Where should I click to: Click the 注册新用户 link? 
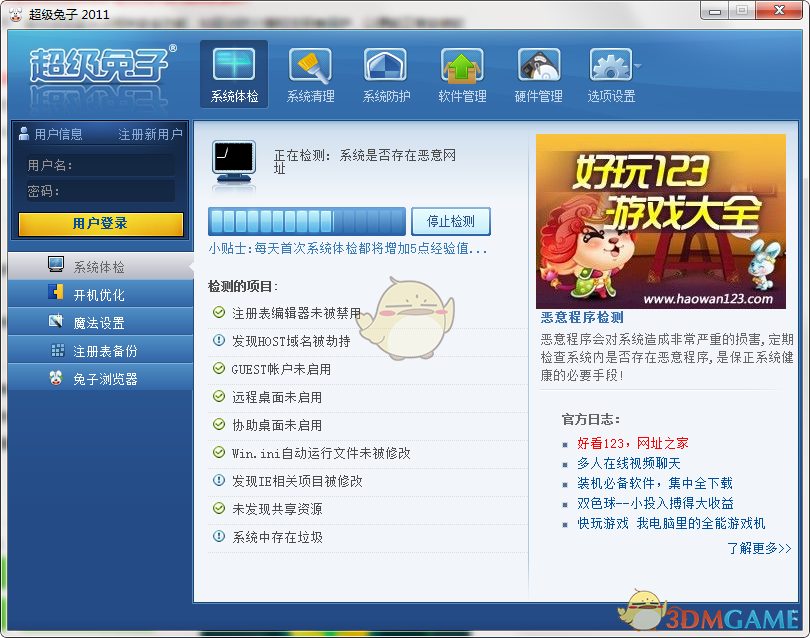pos(150,134)
